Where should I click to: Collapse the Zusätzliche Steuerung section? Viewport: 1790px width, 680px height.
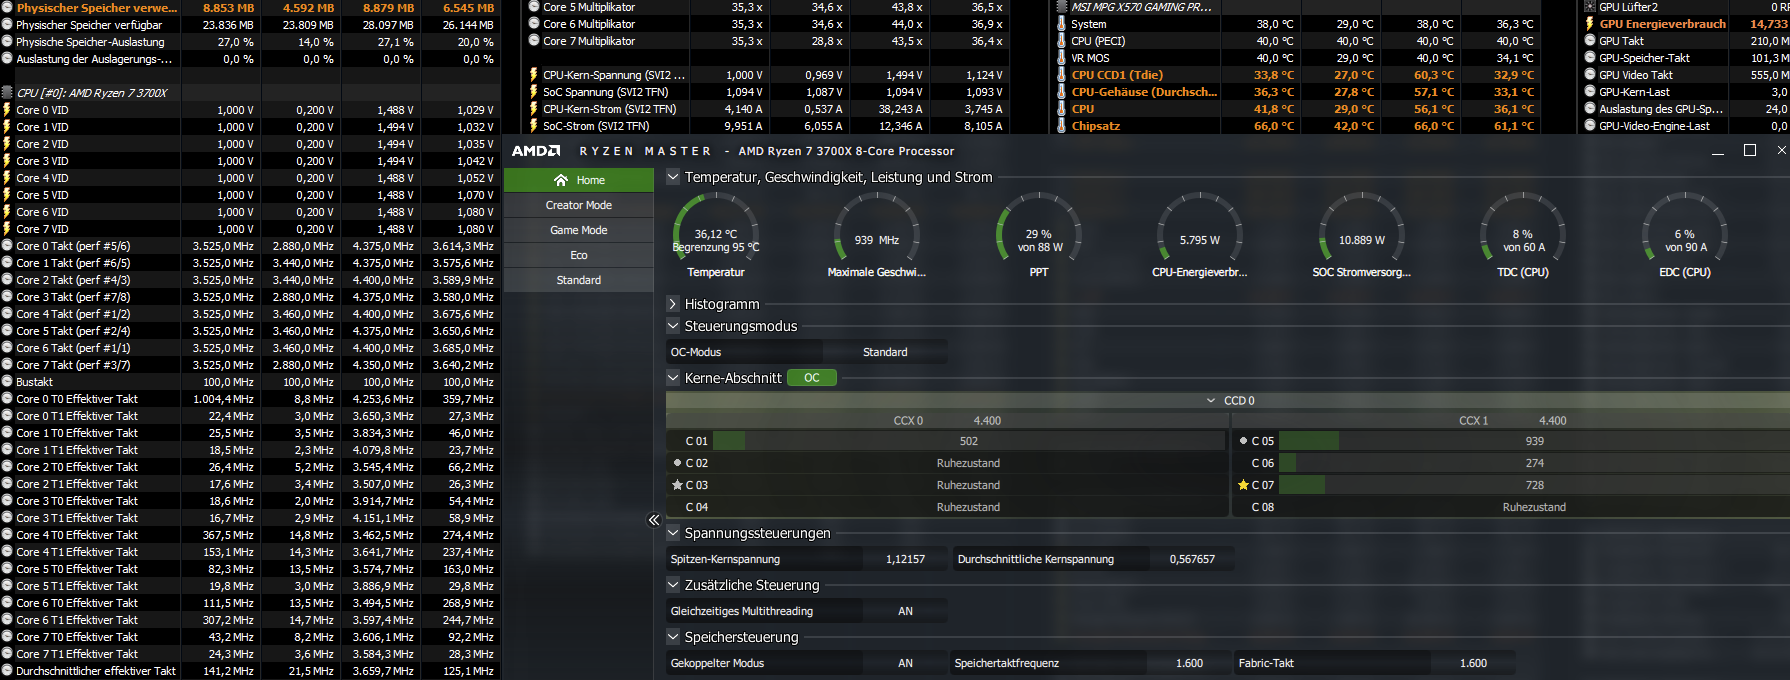click(x=673, y=585)
